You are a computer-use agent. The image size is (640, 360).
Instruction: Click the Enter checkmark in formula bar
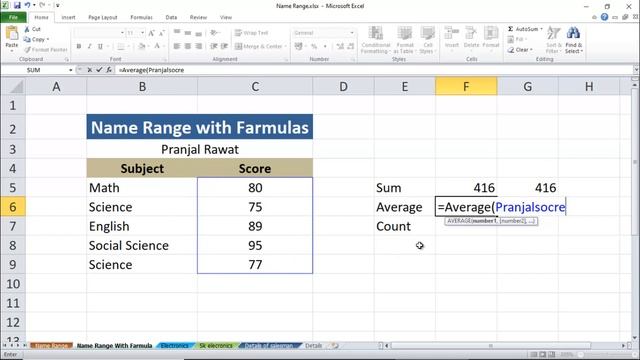tap(99, 70)
